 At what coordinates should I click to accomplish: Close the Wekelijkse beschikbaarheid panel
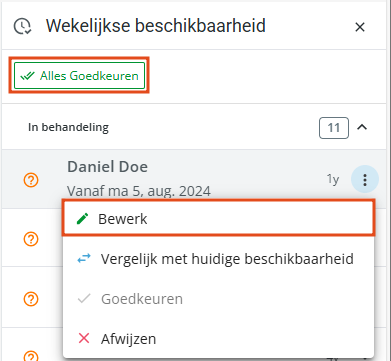coord(360,27)
